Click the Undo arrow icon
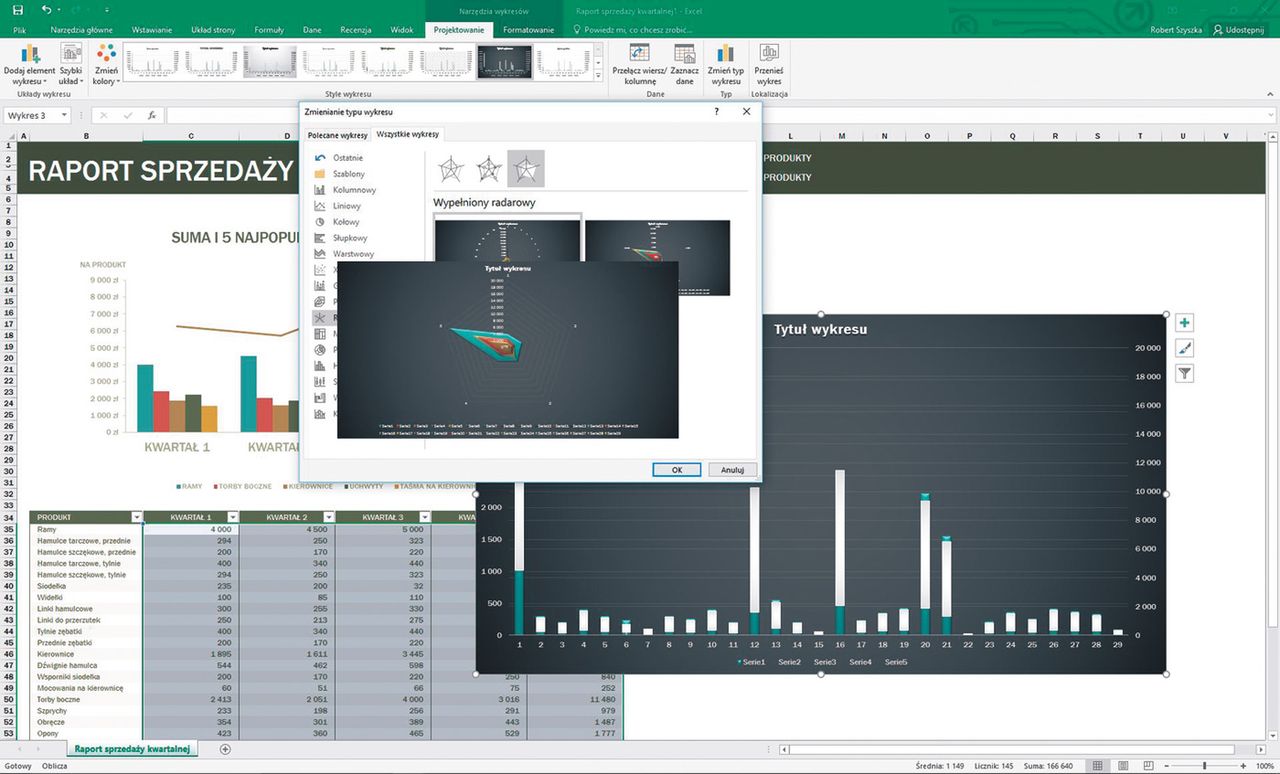 (x=47, y=9)
